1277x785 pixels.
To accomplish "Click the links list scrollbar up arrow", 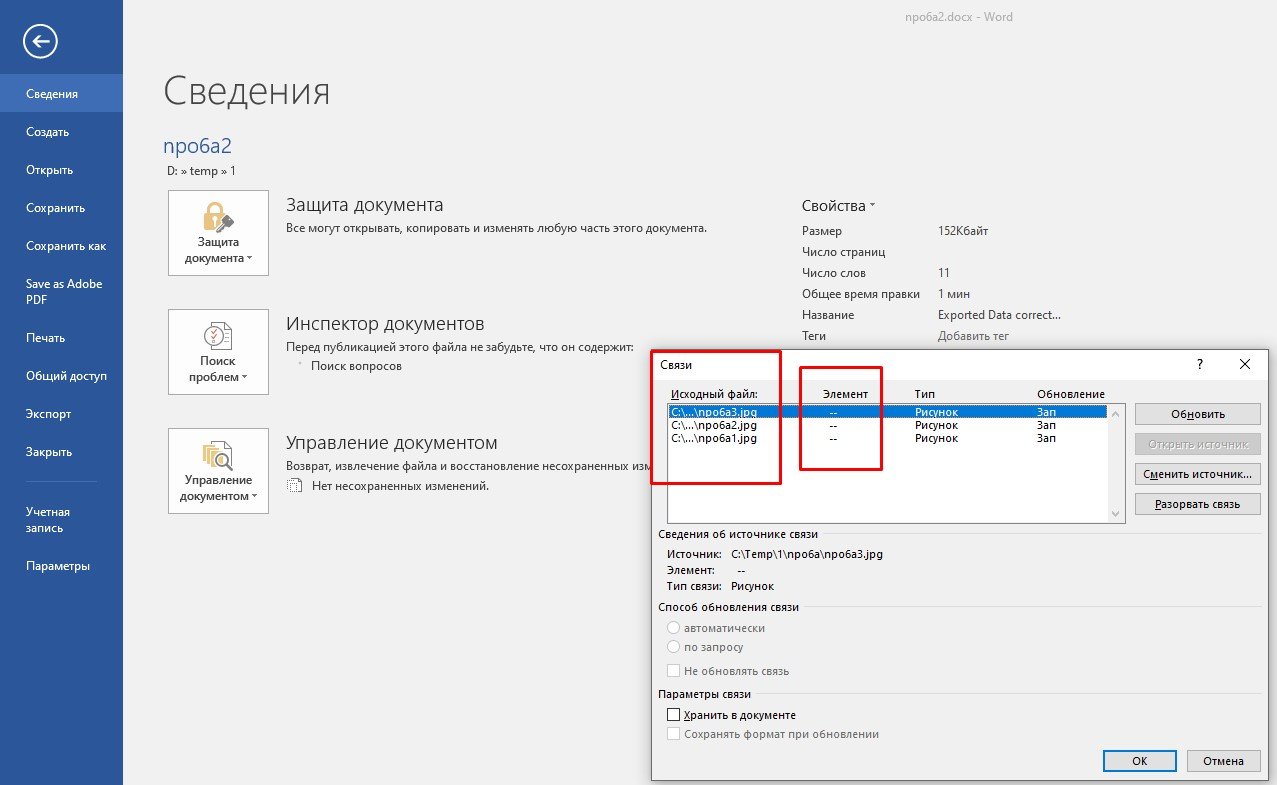I will pyautogui.click(x=1117, y=412).
